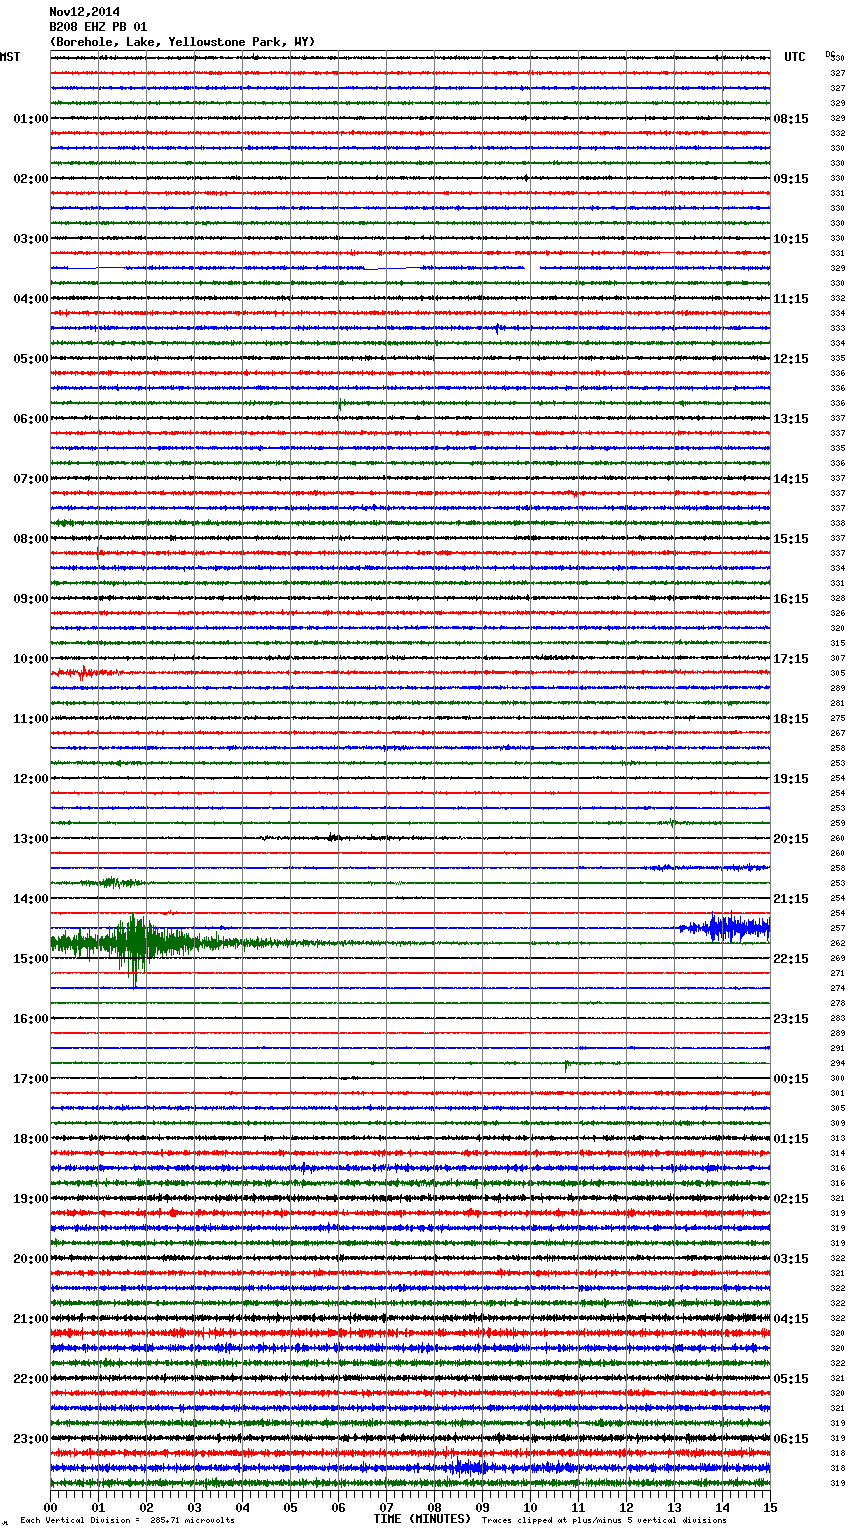Select the 13:00 MST time label

coord(31,839)
